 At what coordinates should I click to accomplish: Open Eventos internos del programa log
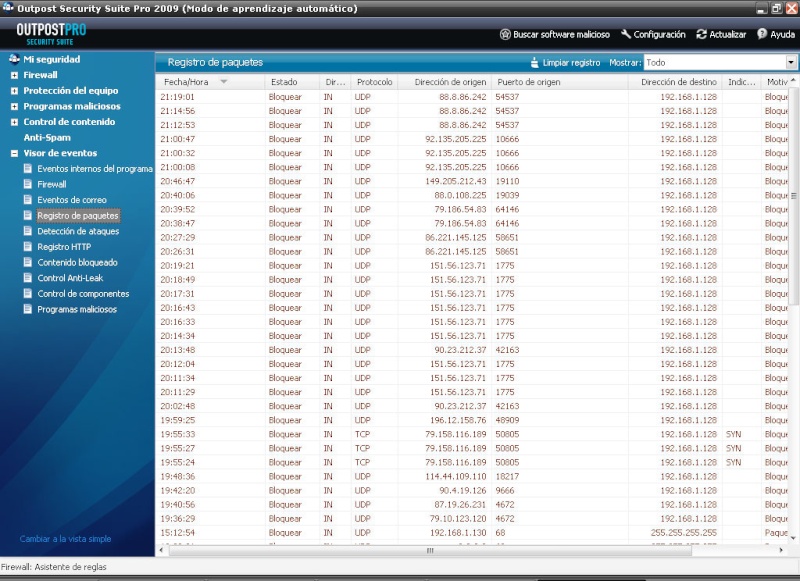(x=95, y=168)
